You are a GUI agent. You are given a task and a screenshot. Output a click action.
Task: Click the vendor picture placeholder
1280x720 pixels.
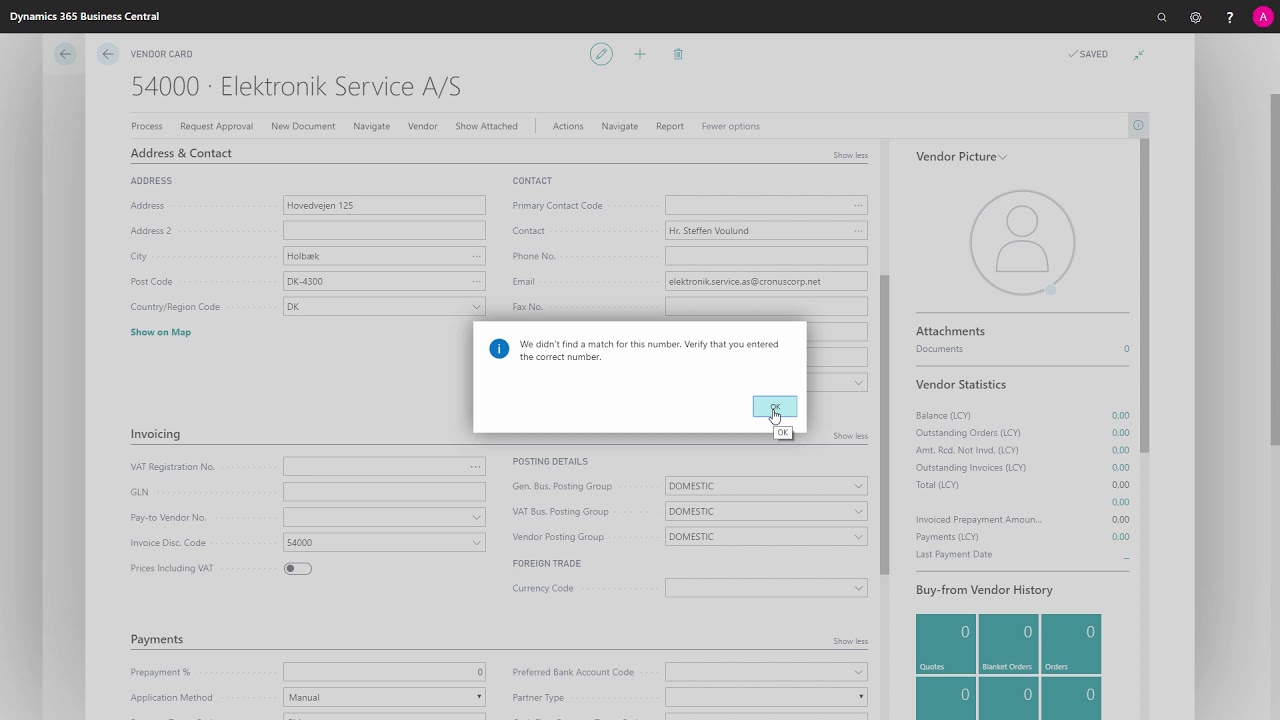[x=1022, y=242]
